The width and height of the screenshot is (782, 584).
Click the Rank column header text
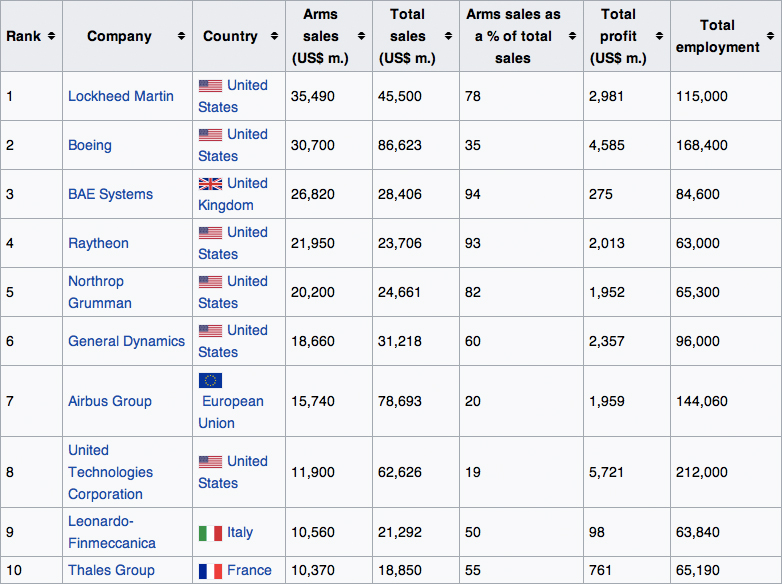point(23,36)
